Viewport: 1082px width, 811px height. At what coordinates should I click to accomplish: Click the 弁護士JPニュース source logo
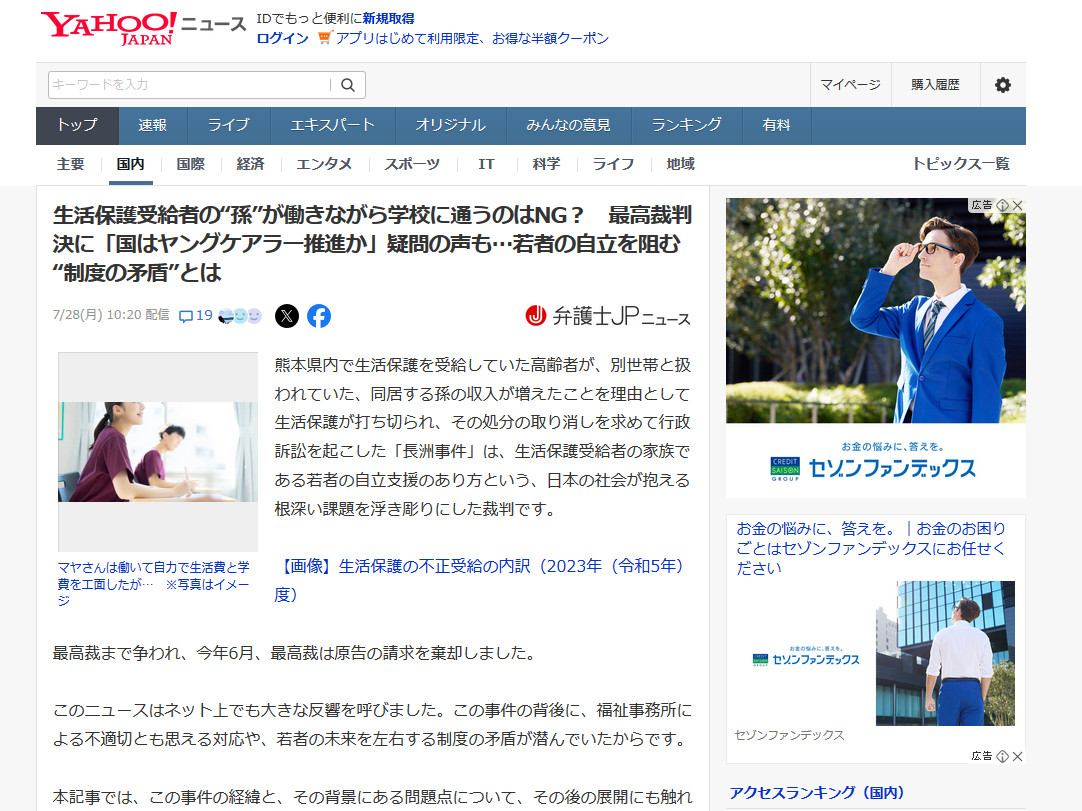pos(607,316)
